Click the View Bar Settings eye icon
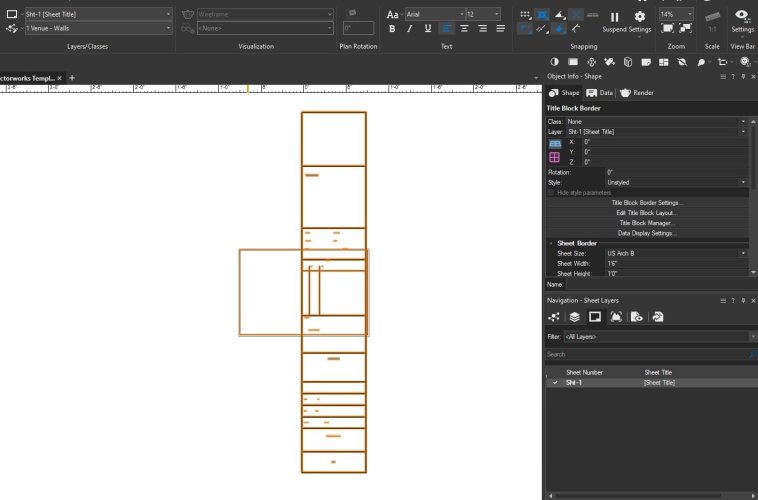Screen dimensions: 758x500 tap(741, 16)
